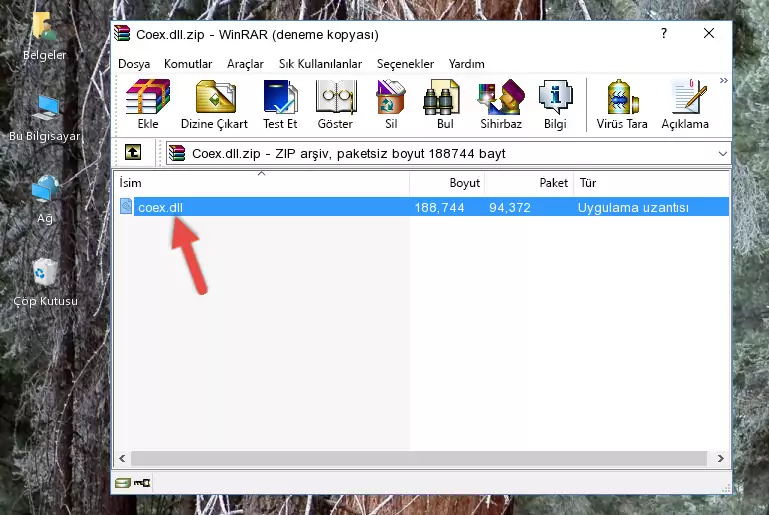Select the Bu Bilgisayar desktop icon
The height and width of the screenshot is (515, 769).
(x=45, y=118)
